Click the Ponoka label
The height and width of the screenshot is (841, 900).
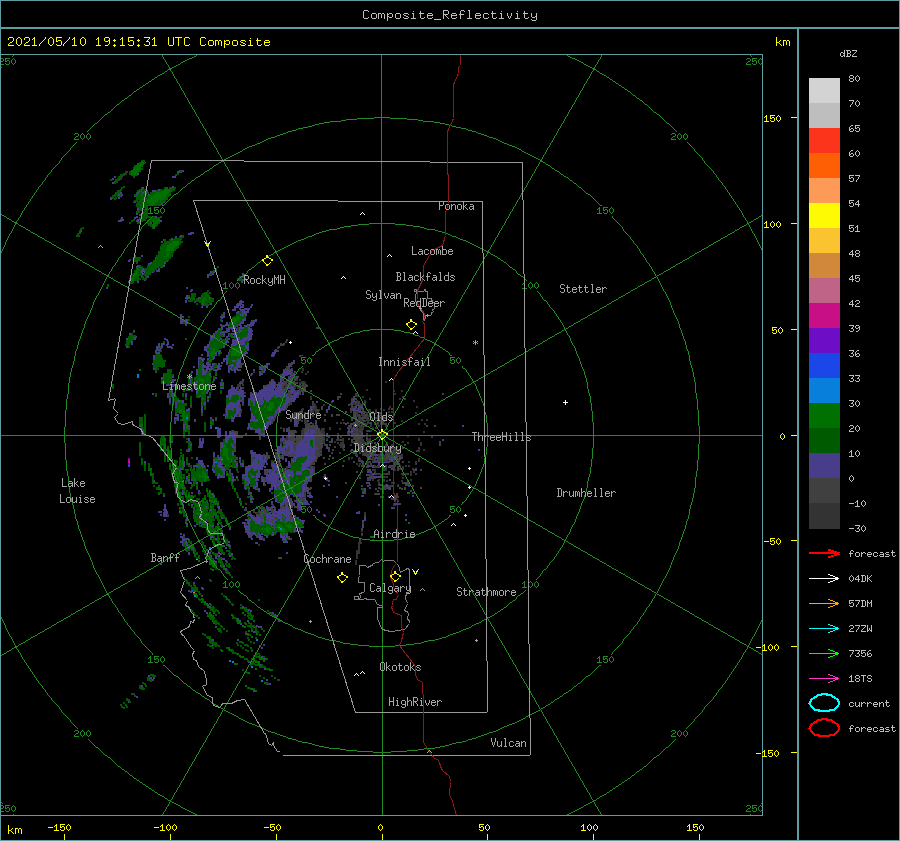point(456,206)
